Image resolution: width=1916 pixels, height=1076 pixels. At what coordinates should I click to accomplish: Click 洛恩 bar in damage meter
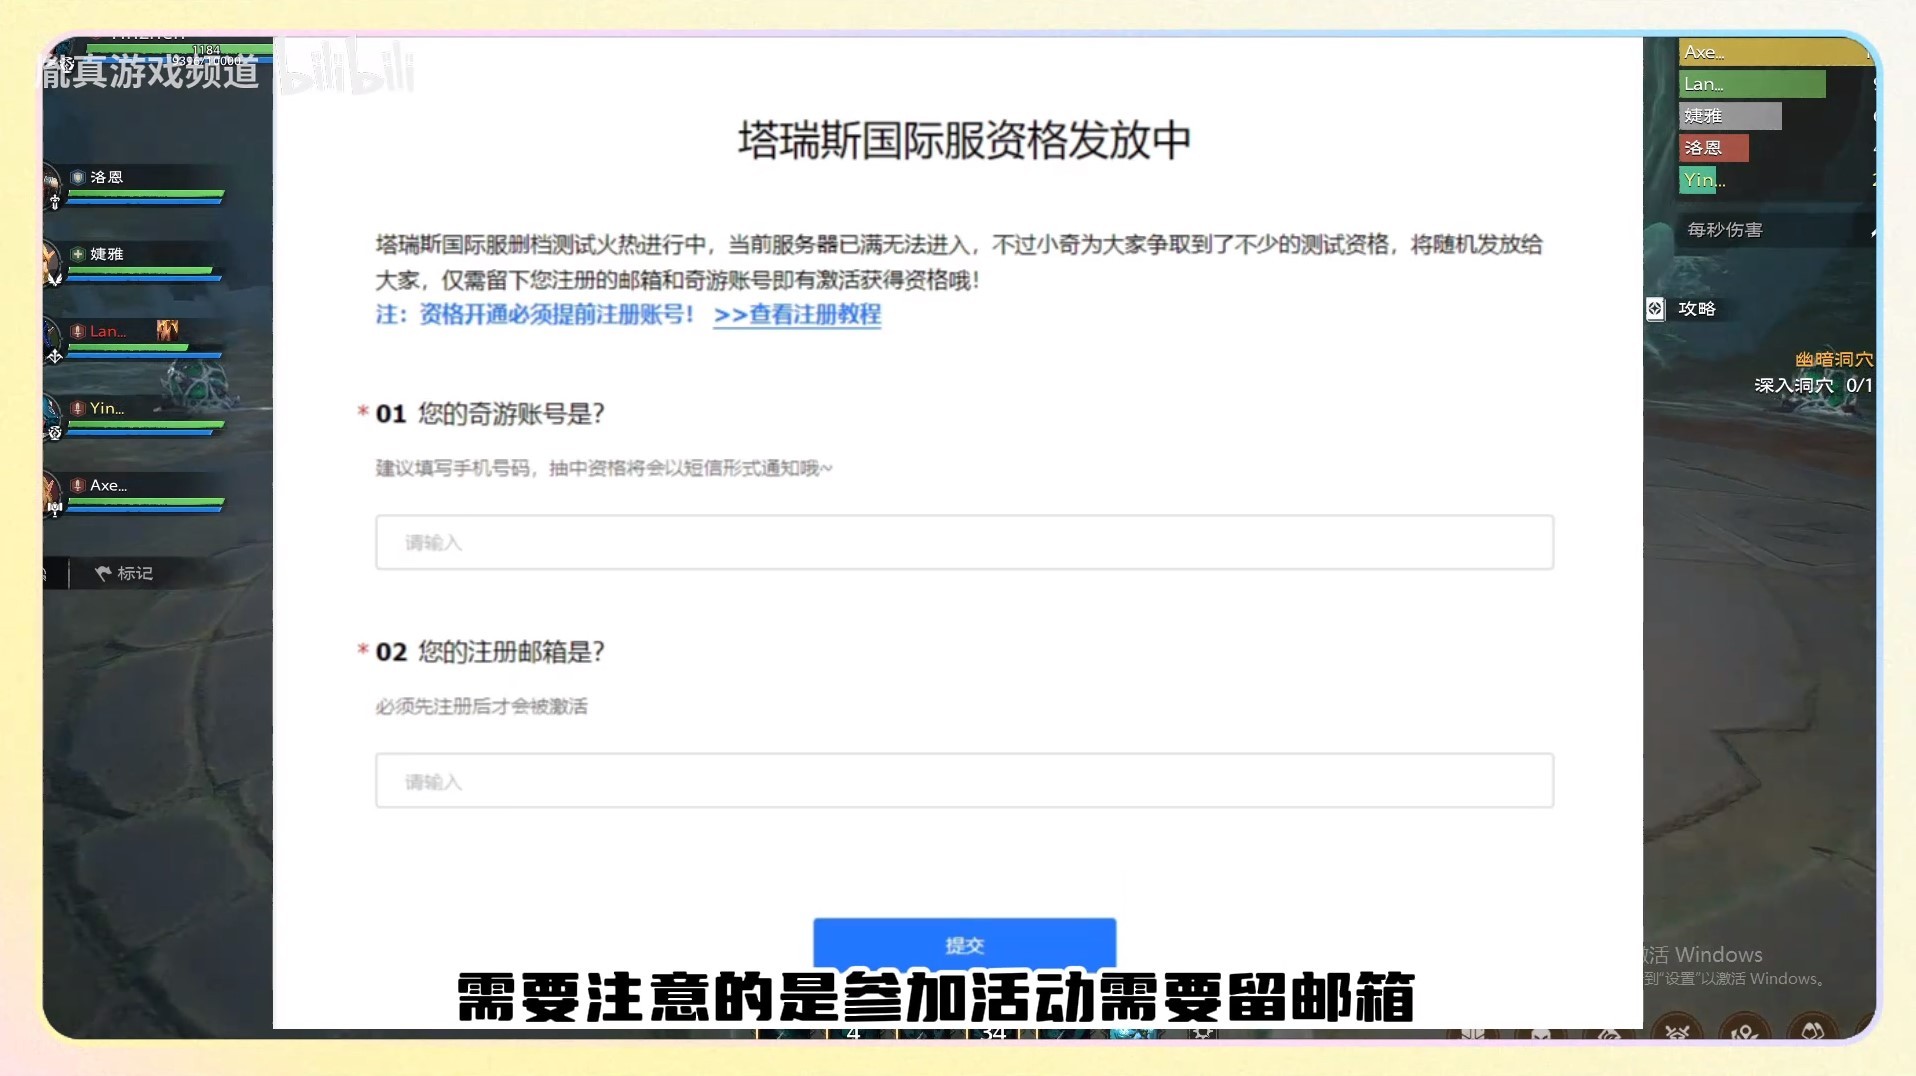[x=1714, y=148]
